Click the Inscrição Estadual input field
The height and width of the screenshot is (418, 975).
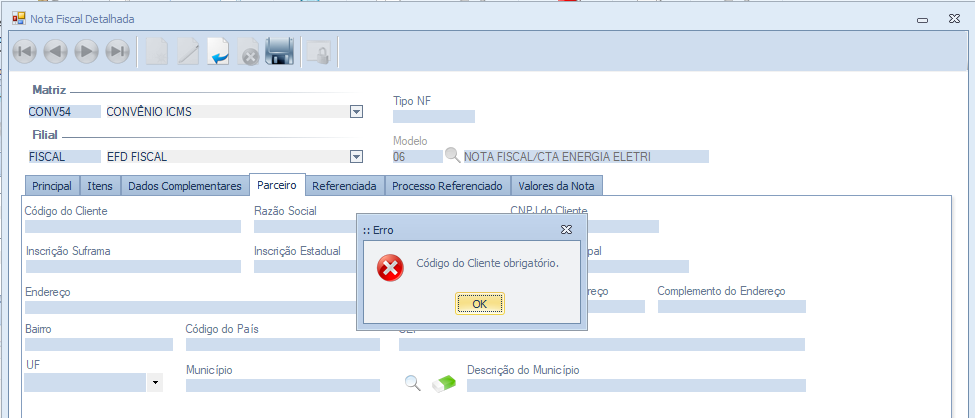click(305, 266)
